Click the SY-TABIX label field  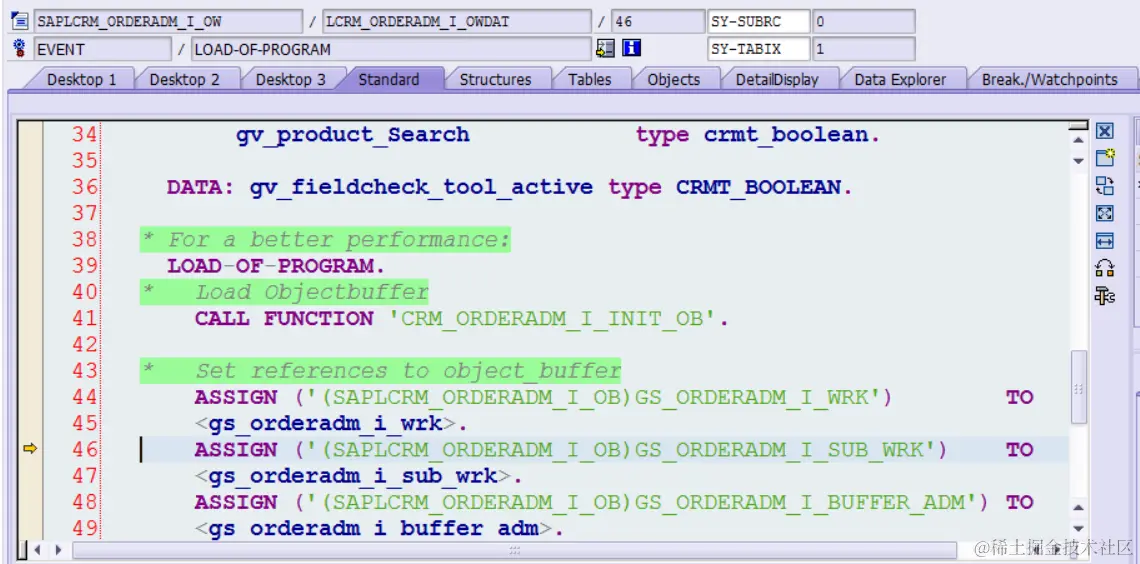758,49
